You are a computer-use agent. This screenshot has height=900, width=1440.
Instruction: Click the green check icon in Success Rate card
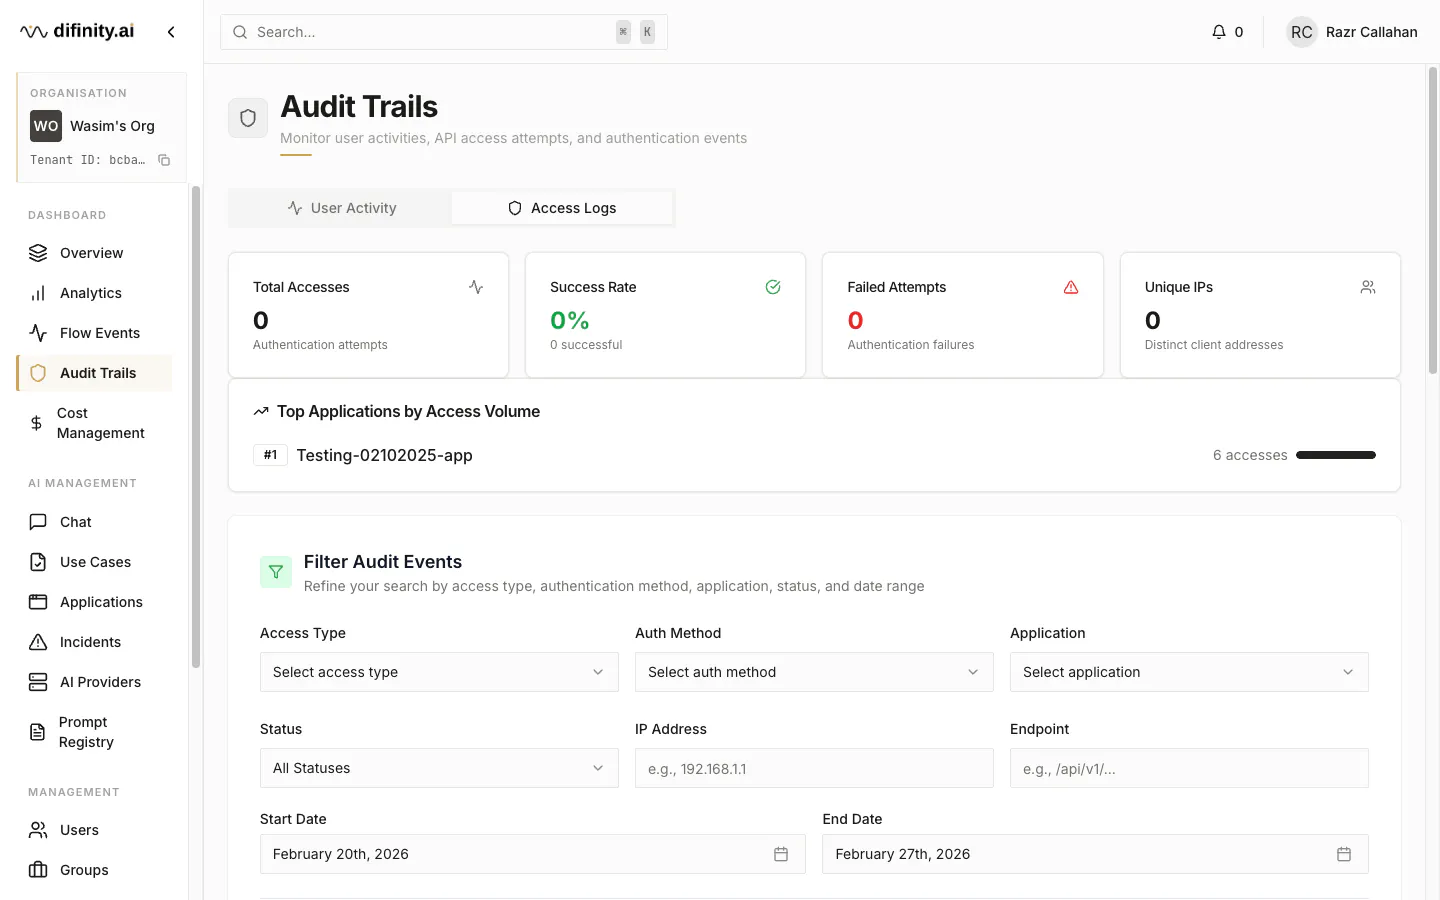coord(773,287)
